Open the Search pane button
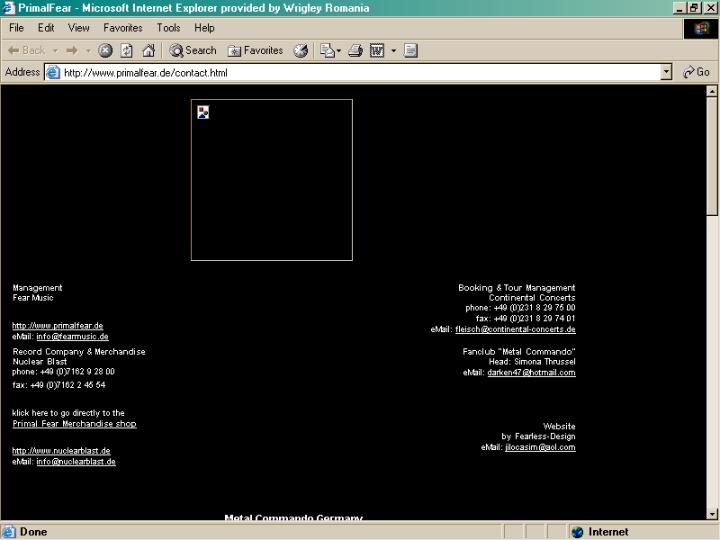720x540 pixels. coord(192,51)
